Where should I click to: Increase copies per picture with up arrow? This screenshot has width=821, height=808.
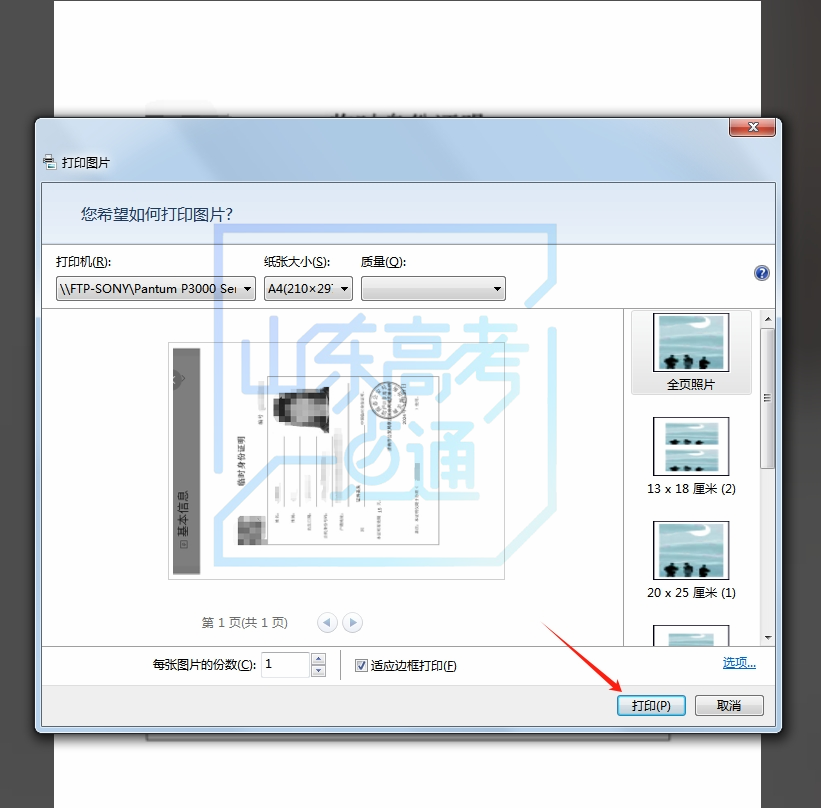(318, 659)
